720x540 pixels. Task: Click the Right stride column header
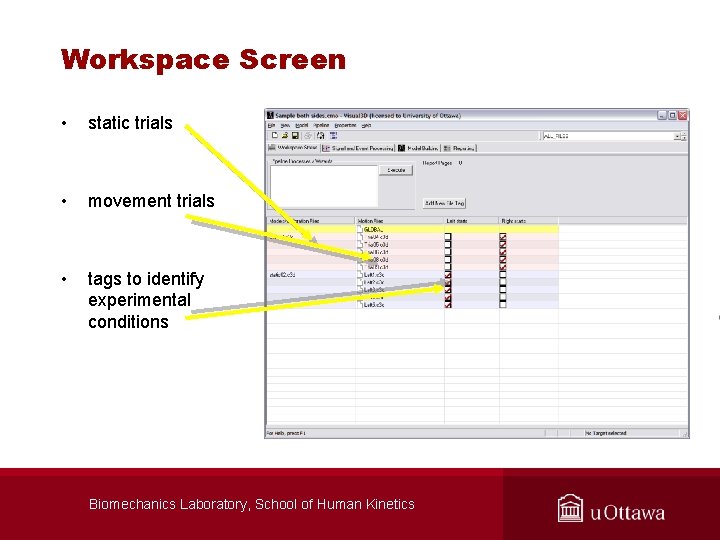tap(529, 221)
